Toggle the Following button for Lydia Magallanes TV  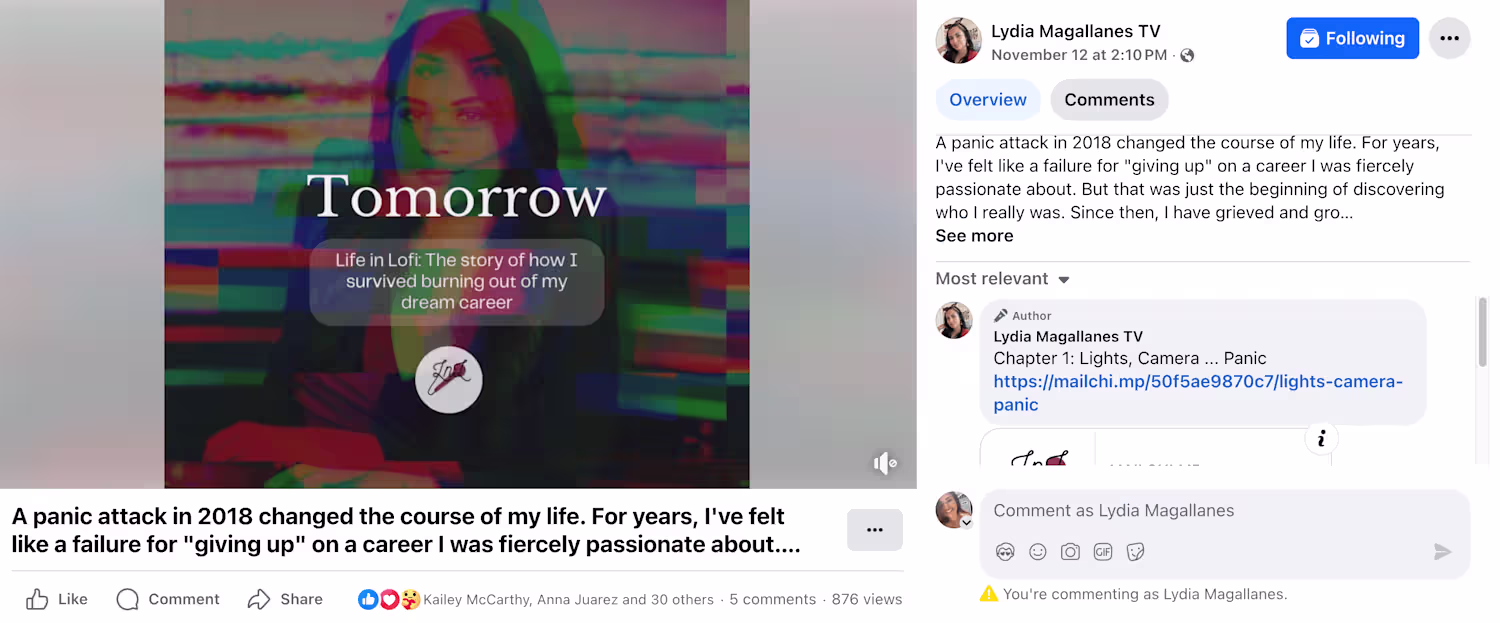(1352, 39)
